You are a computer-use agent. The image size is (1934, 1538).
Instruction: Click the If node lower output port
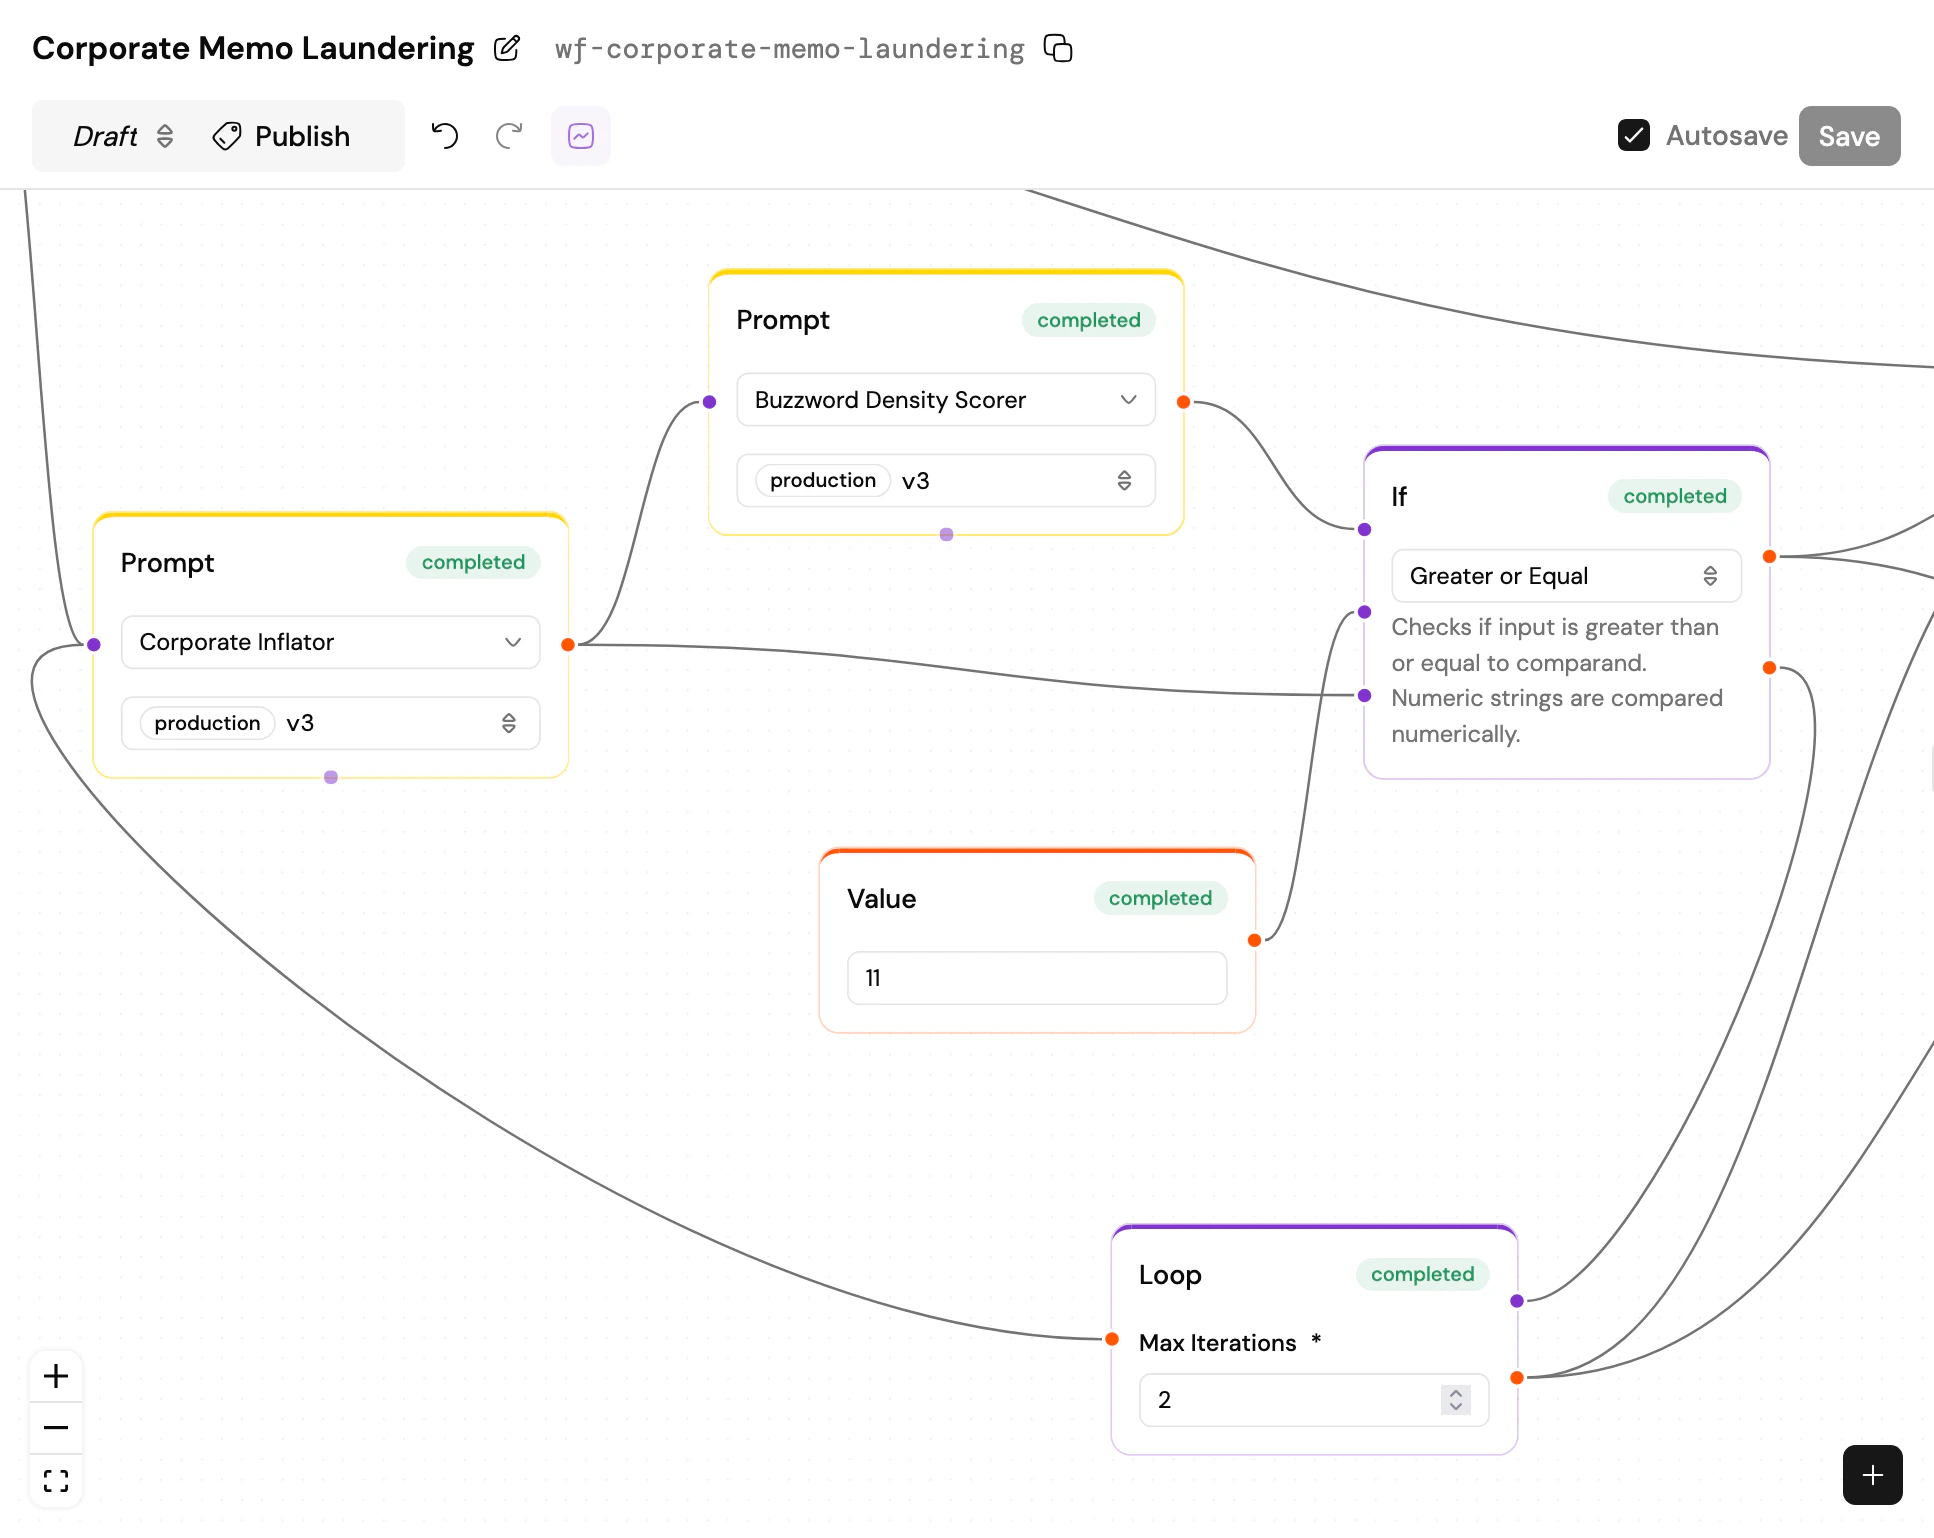click(x=1770, y=667)
